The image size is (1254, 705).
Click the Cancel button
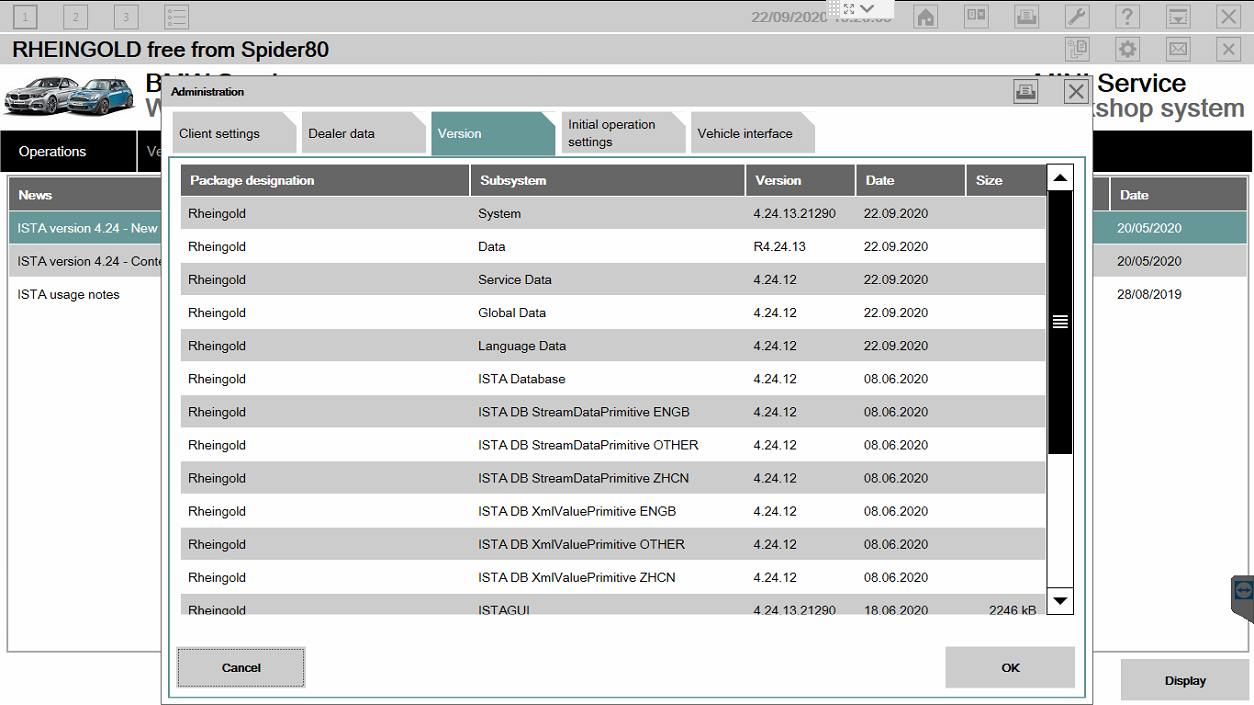click(241, 667)
